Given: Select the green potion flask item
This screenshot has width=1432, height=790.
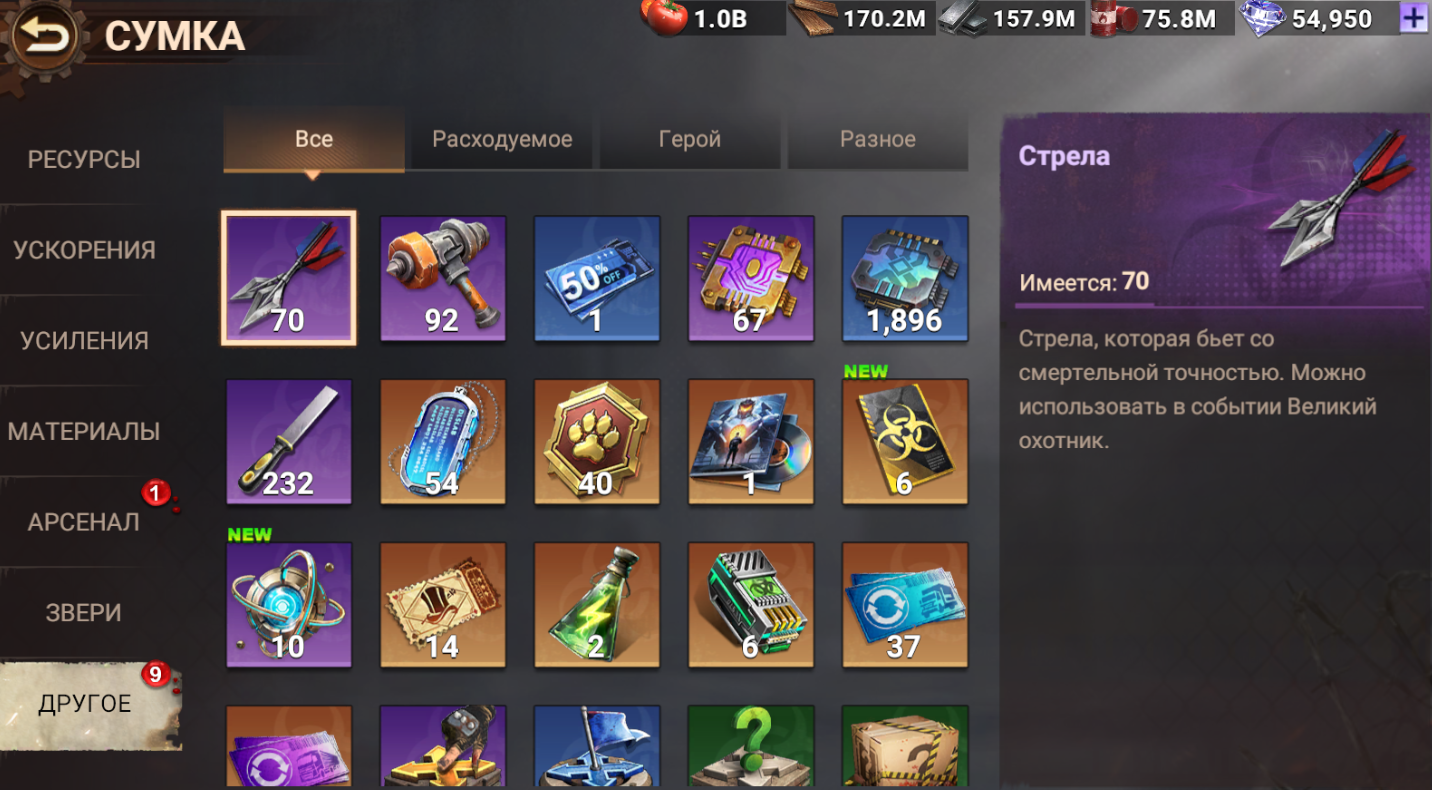Looking at the screenshot, I should [x=597, y=605].
